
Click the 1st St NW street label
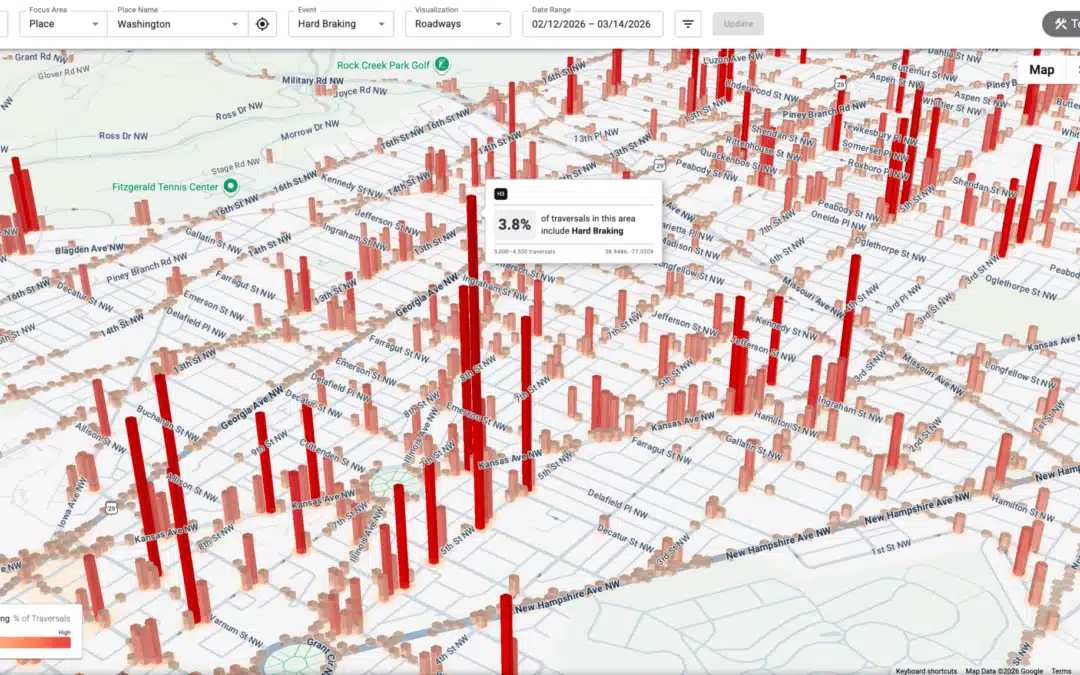click(x=891, y=548)
